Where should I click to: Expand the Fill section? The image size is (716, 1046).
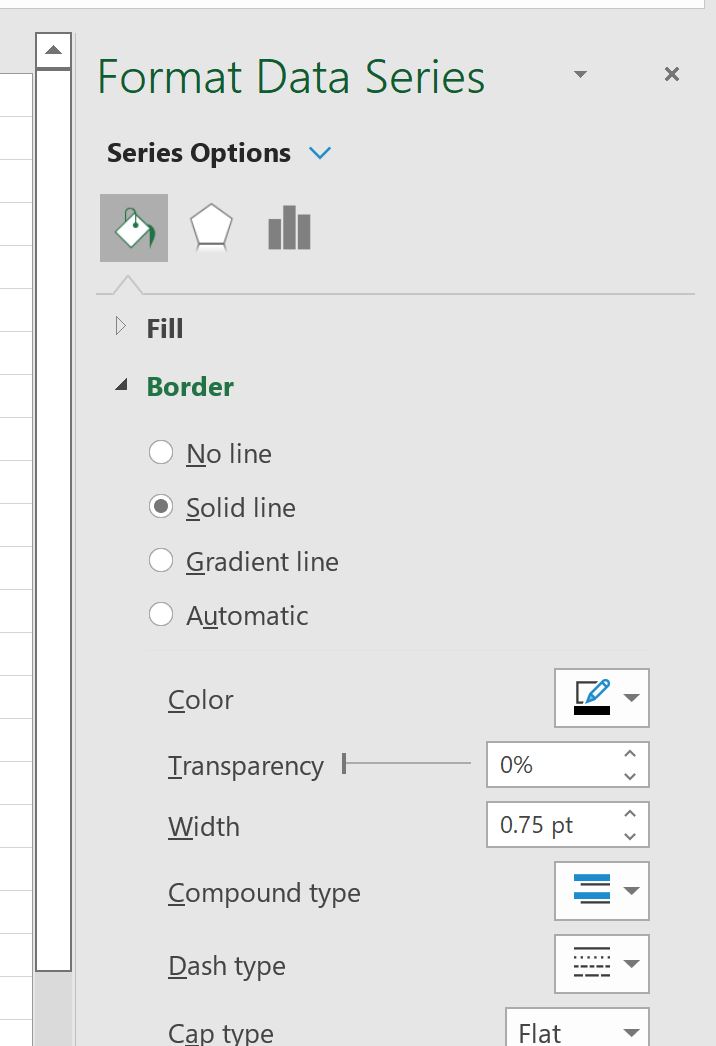coord(119,325)
